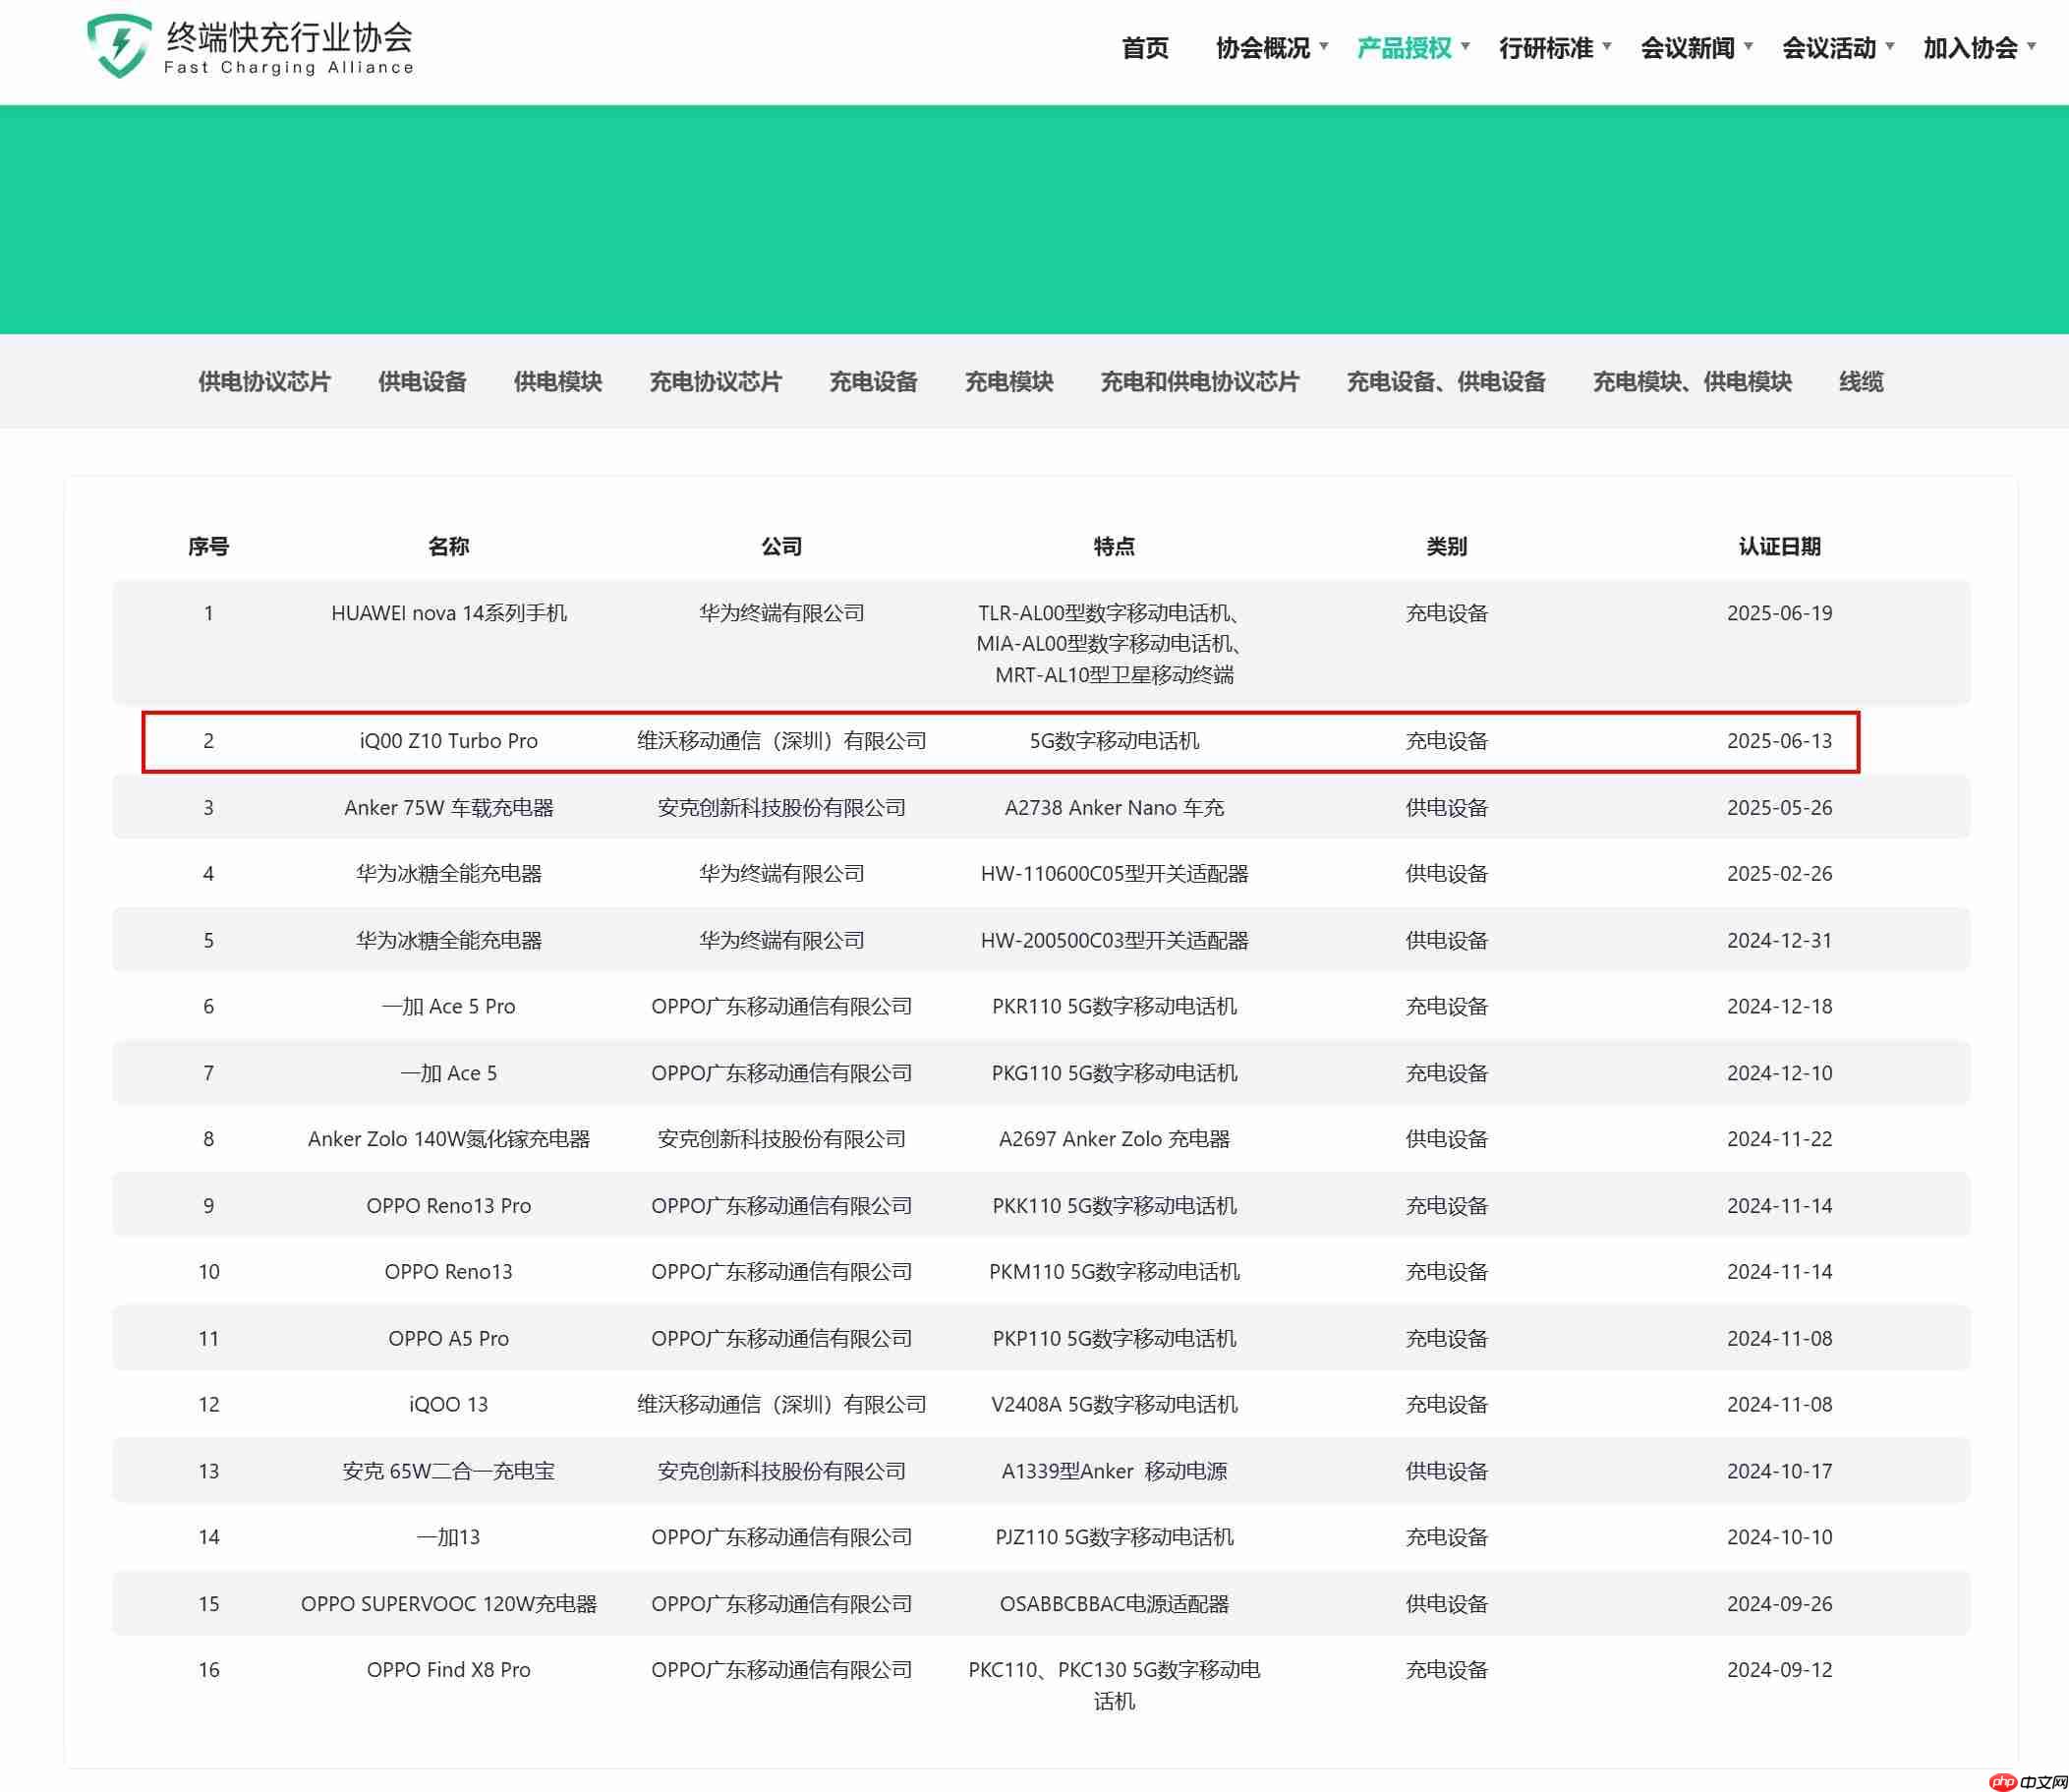Image resolution: width=2069 pixels, height=1792 pixels.
Task: Expand the 协会概况 dropdown
Action: coord(1265,48)
